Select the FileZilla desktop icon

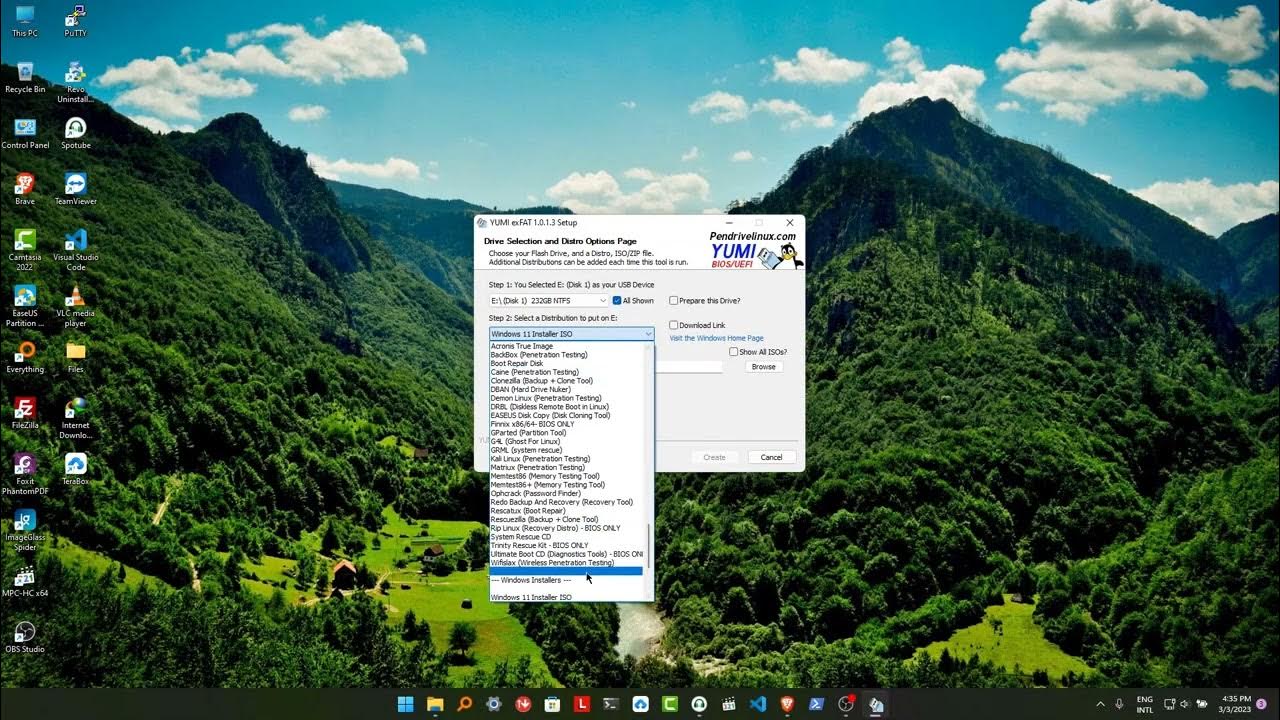(x=25, y=413)
